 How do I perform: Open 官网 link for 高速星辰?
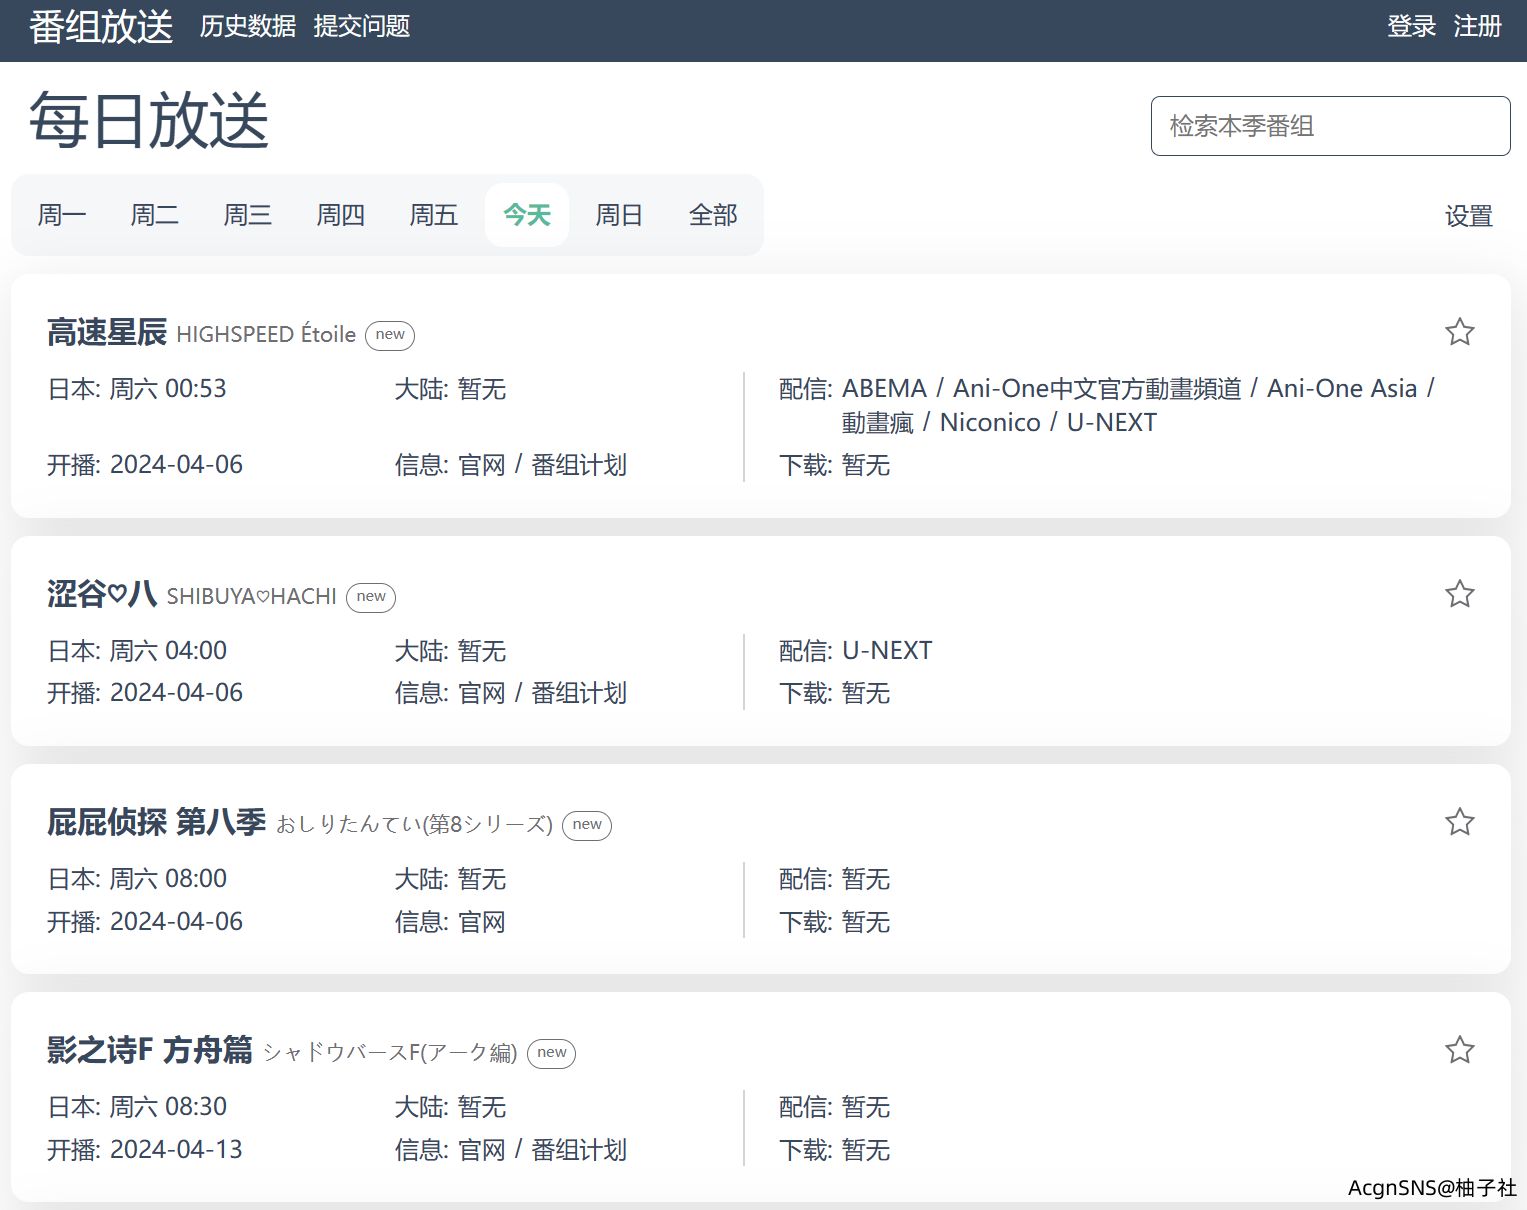pos(482,465)
